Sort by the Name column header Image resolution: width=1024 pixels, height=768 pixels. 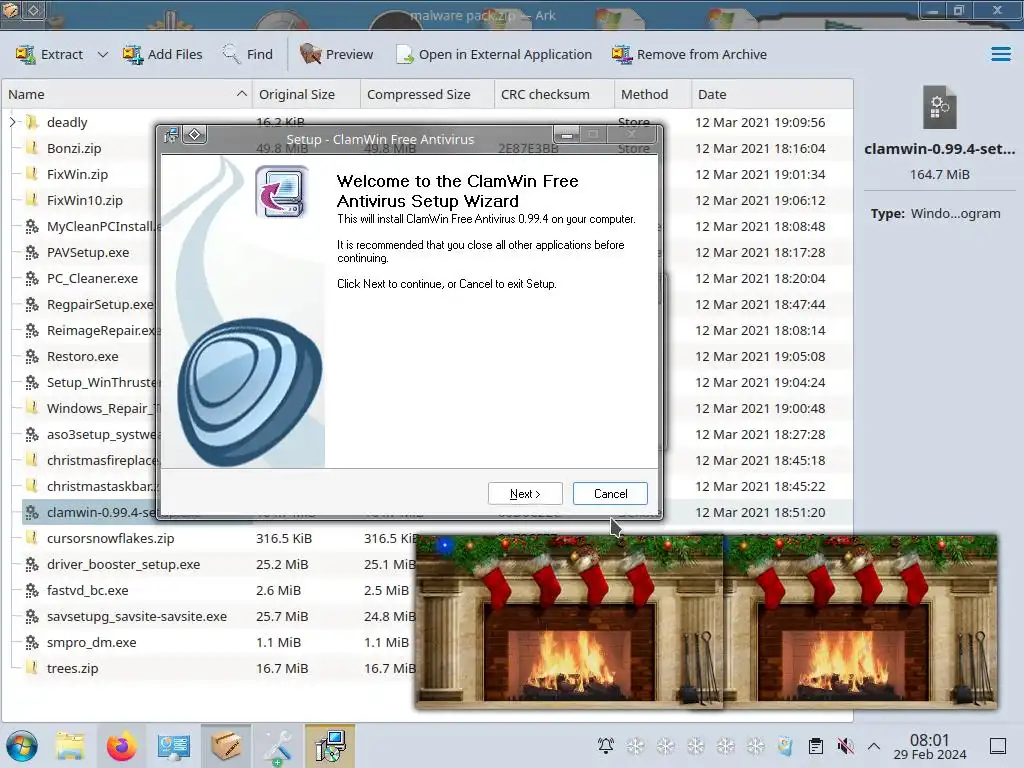127,94
